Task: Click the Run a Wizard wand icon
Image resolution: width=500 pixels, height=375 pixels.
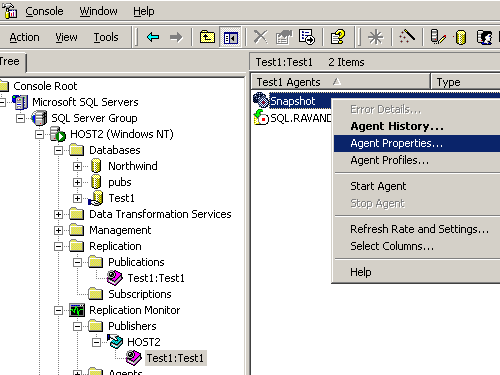Action: click(407, 37)
